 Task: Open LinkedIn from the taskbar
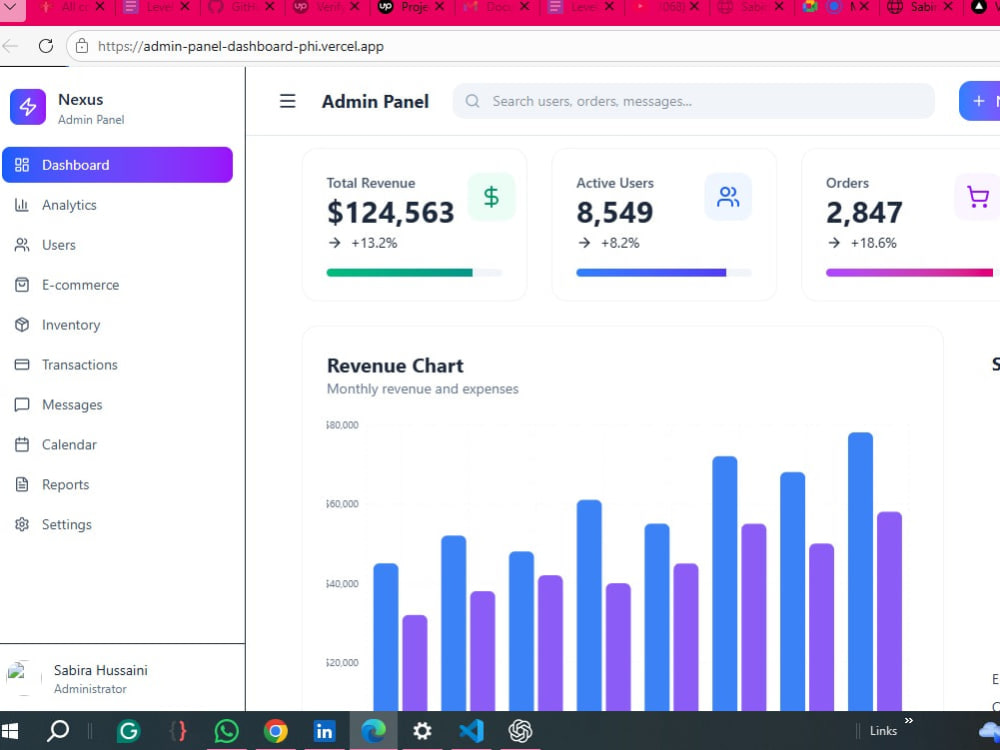point(324,731)
